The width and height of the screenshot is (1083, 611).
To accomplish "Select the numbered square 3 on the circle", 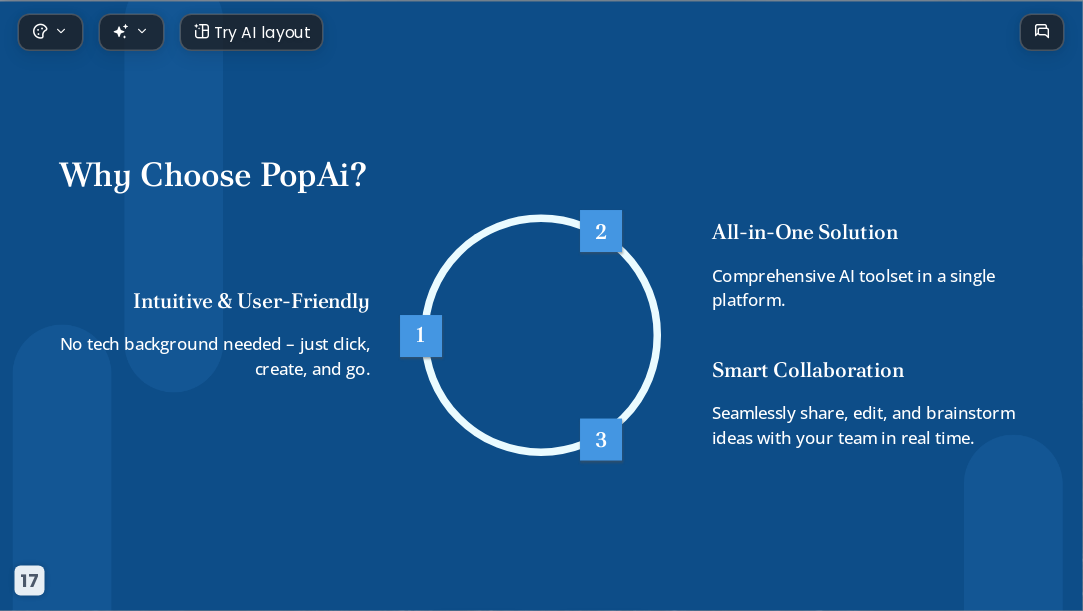I will click(x=601, y=439).
